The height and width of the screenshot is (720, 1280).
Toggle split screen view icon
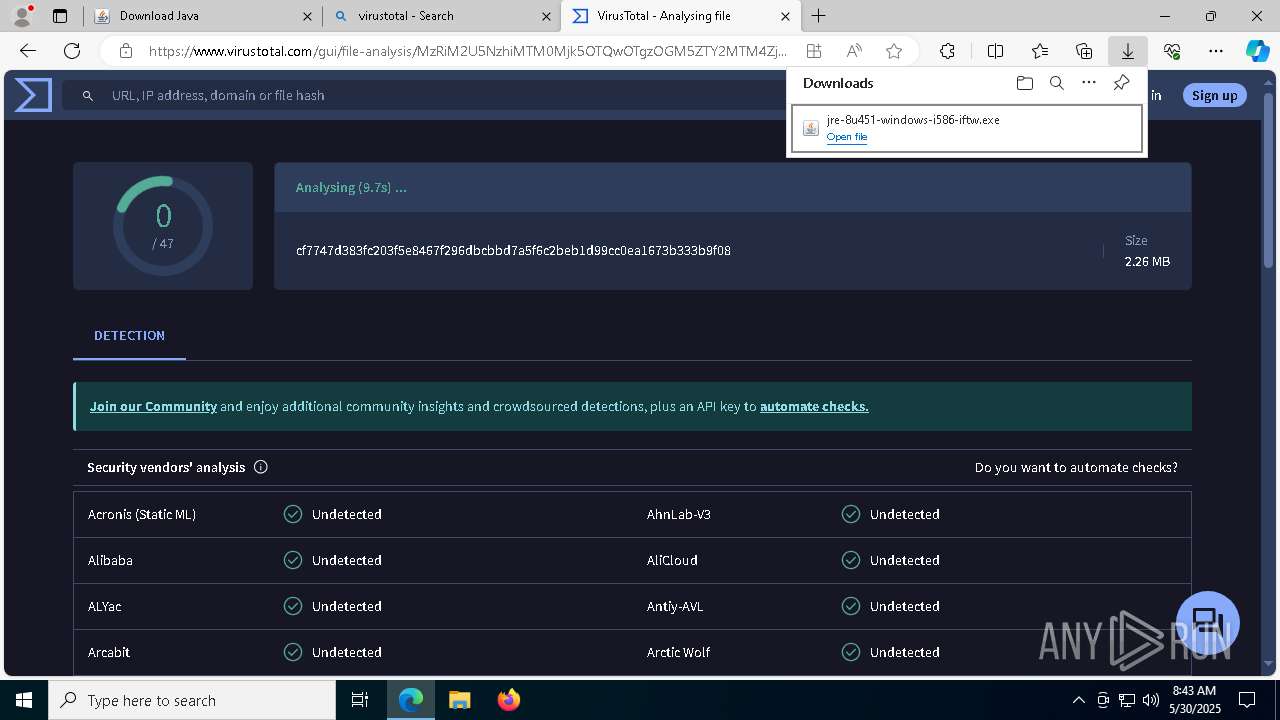995,51
